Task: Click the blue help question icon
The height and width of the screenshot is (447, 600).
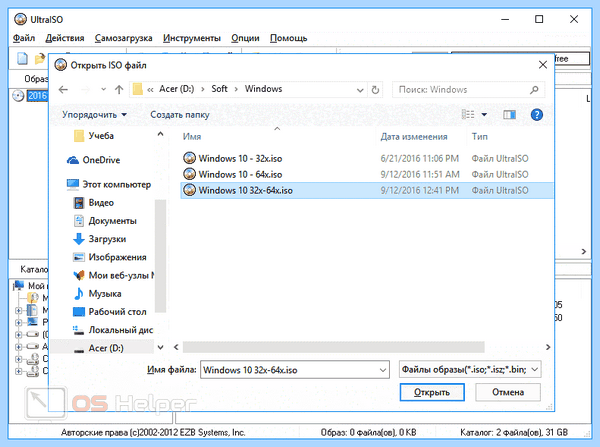Action: point(536,114)
